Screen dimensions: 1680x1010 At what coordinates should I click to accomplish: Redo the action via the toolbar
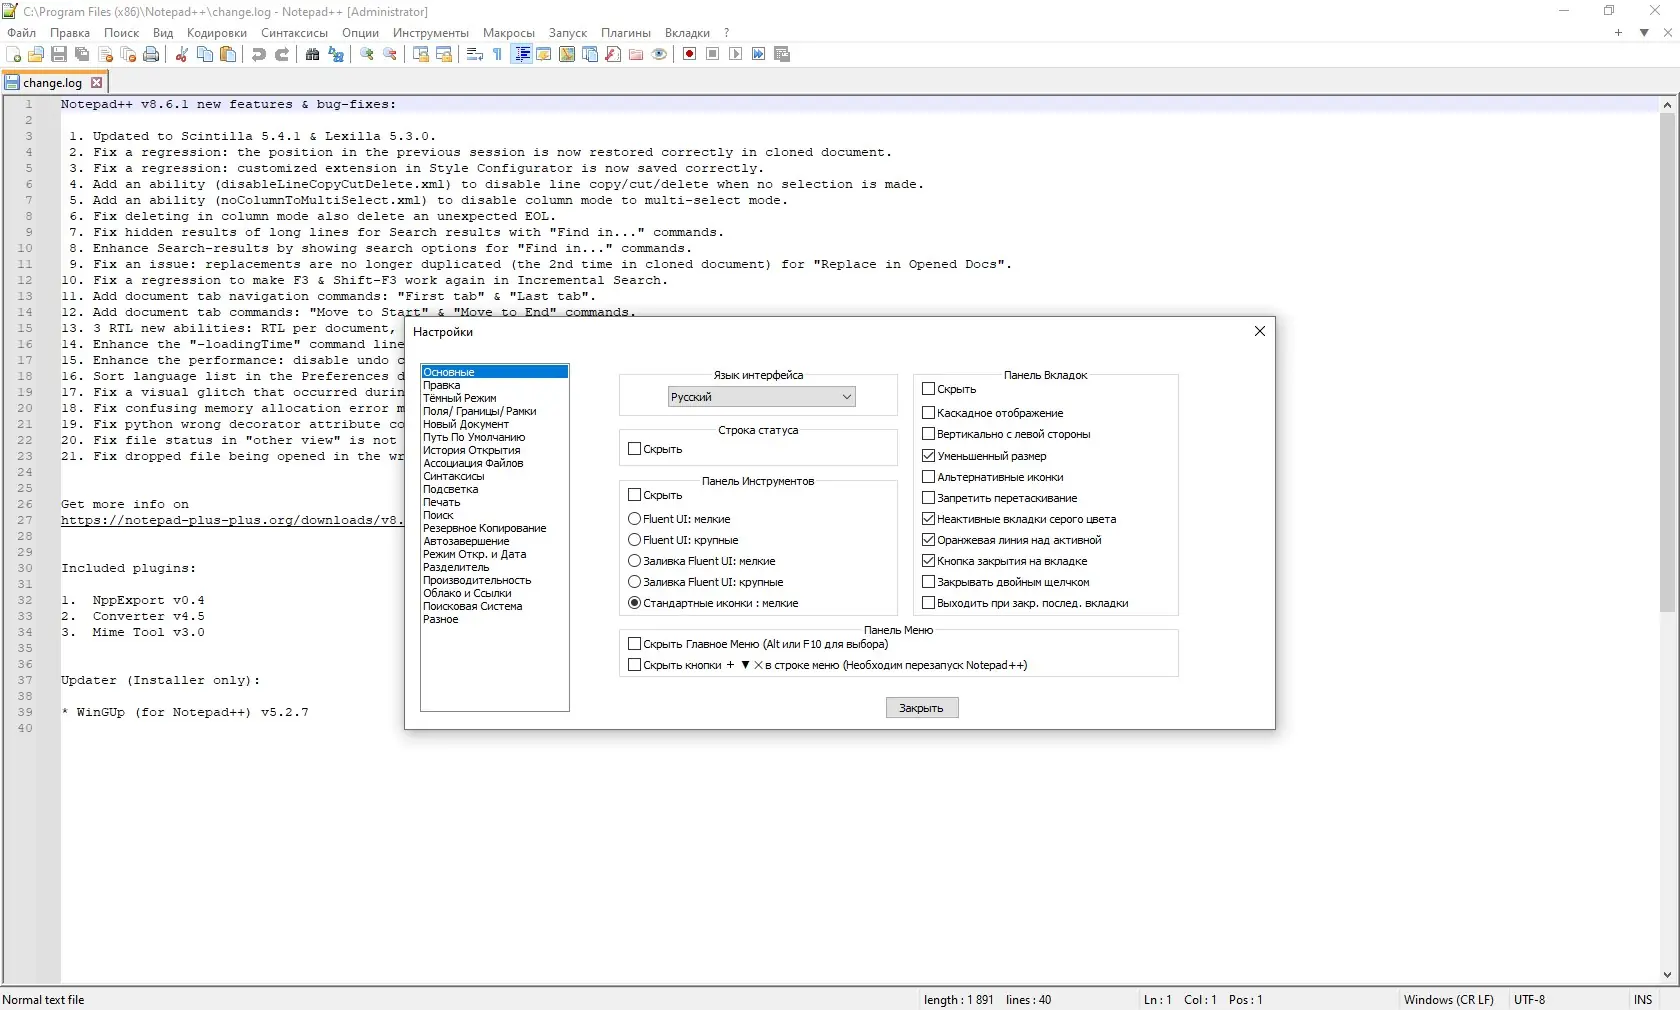(282, 54)
